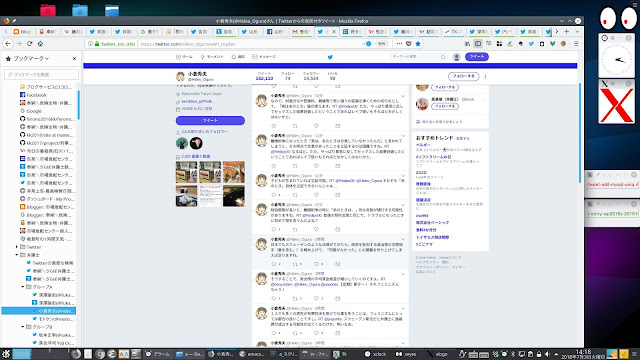Retweet the first visible tweet

click(295, 126)
